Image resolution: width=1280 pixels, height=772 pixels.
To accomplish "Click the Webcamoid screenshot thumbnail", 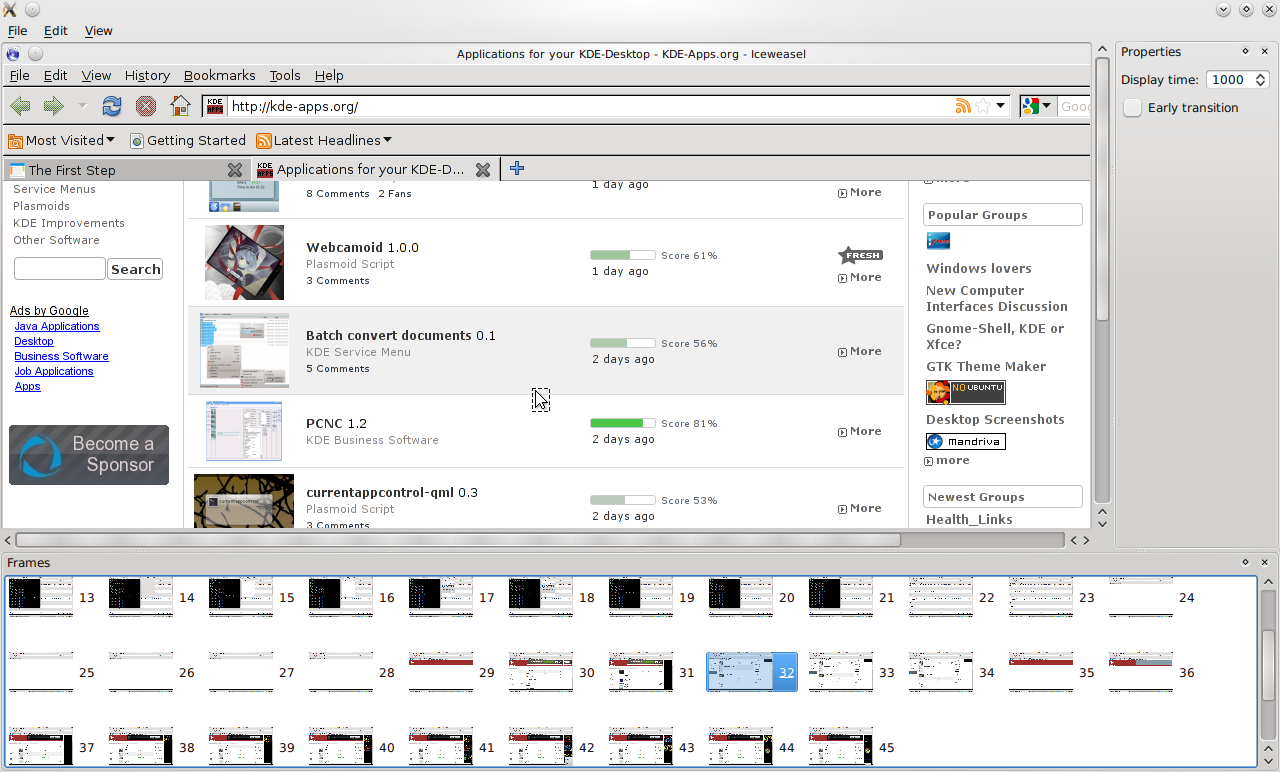I will tap(244, 262).
